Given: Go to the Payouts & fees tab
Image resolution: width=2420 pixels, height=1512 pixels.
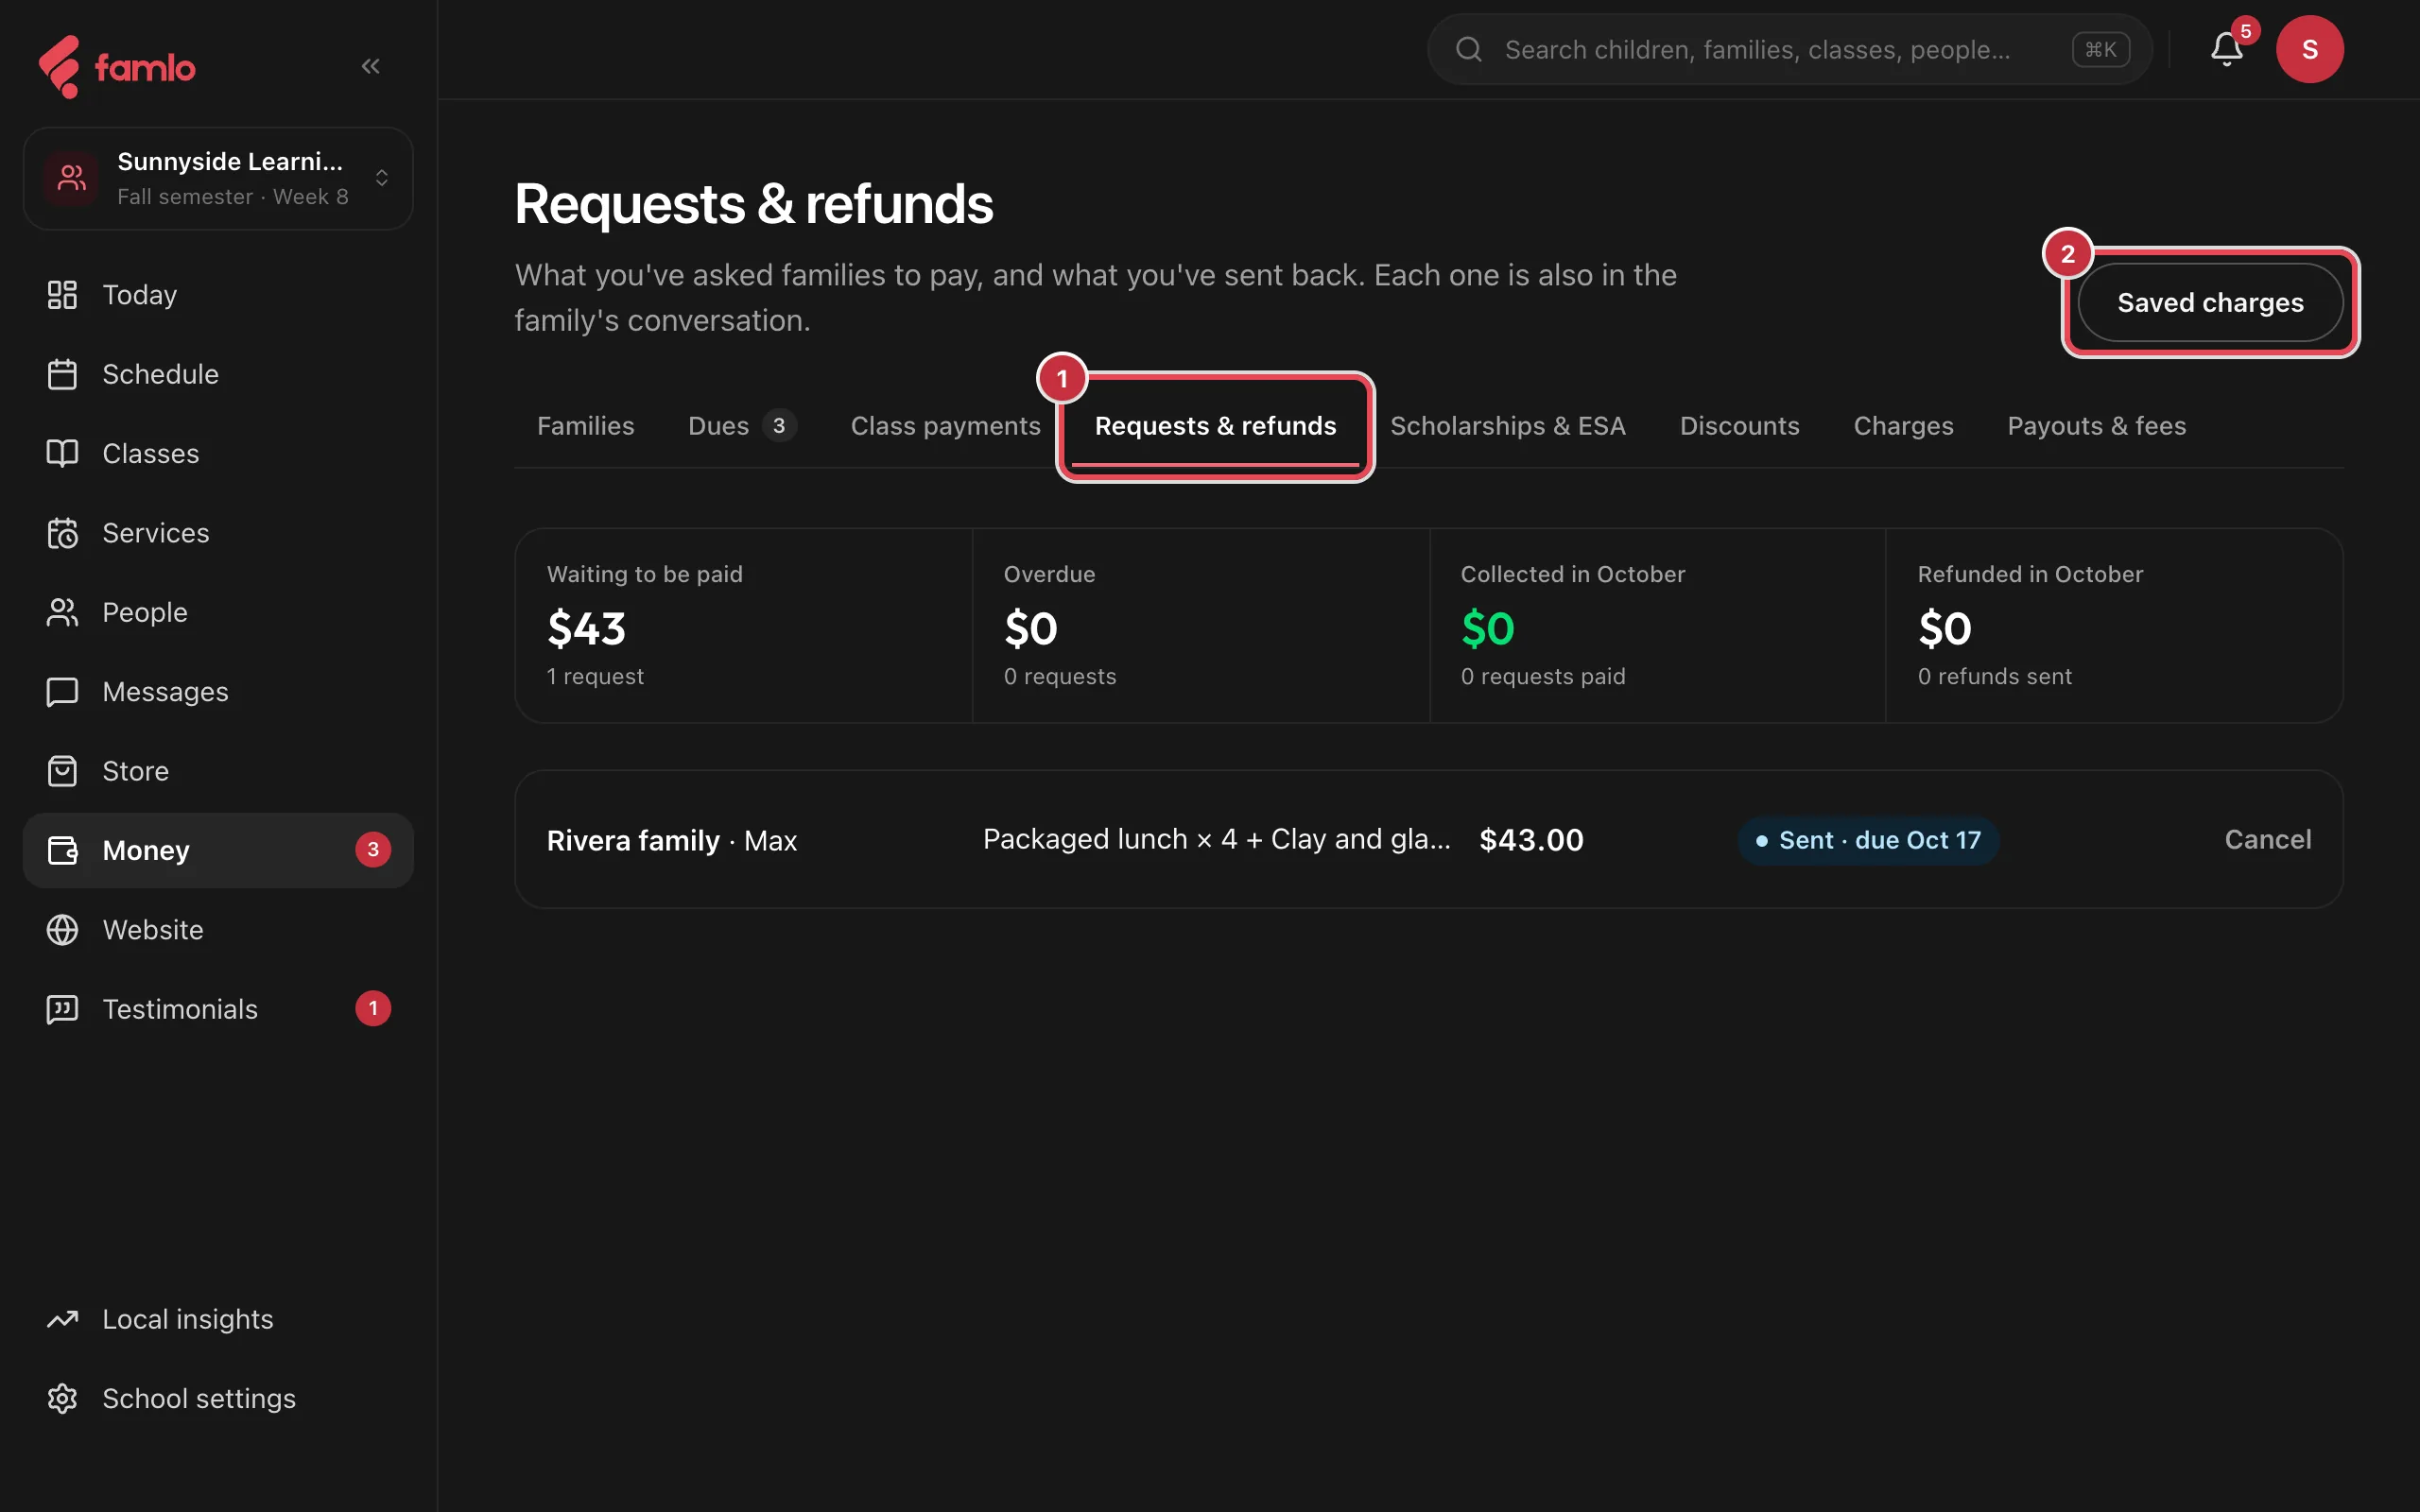Looking at the screenshot, I should [2096, 426].
